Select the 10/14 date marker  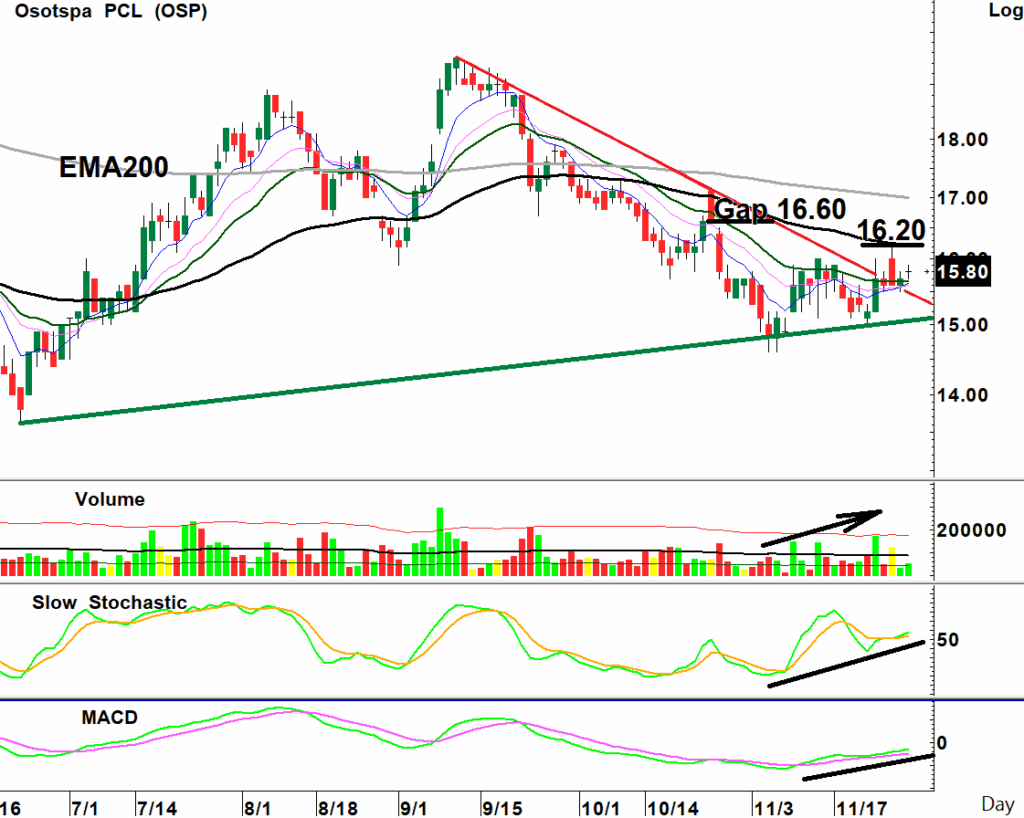[673, 806]
